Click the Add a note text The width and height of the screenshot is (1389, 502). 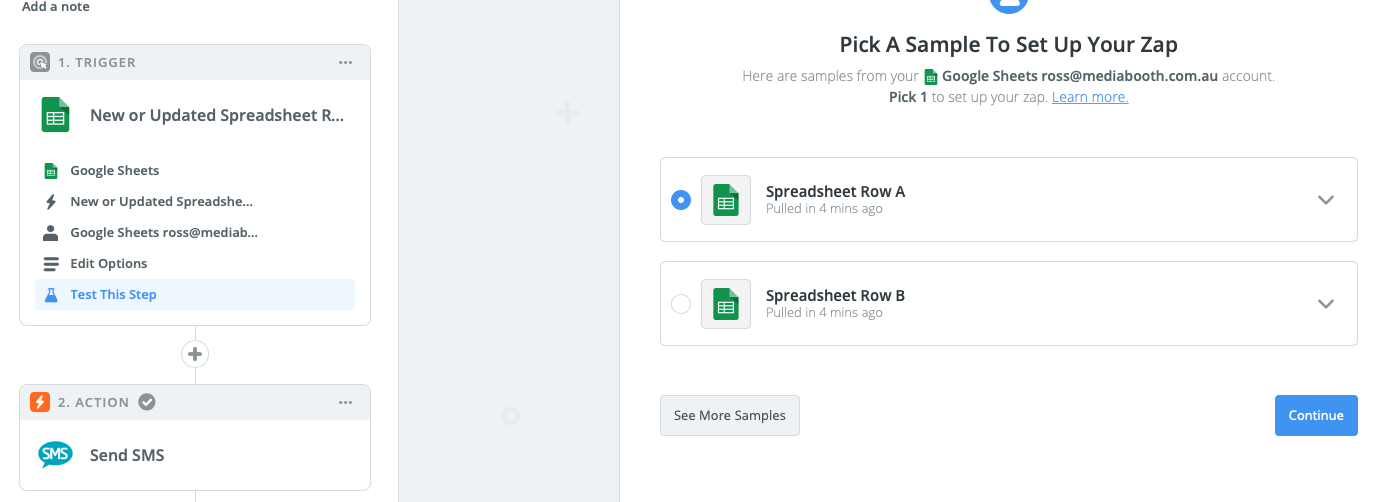(56, 7)
